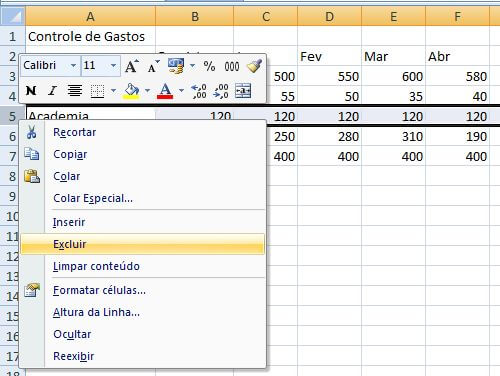Open the Calibri font name dropdown

point(73,65)
